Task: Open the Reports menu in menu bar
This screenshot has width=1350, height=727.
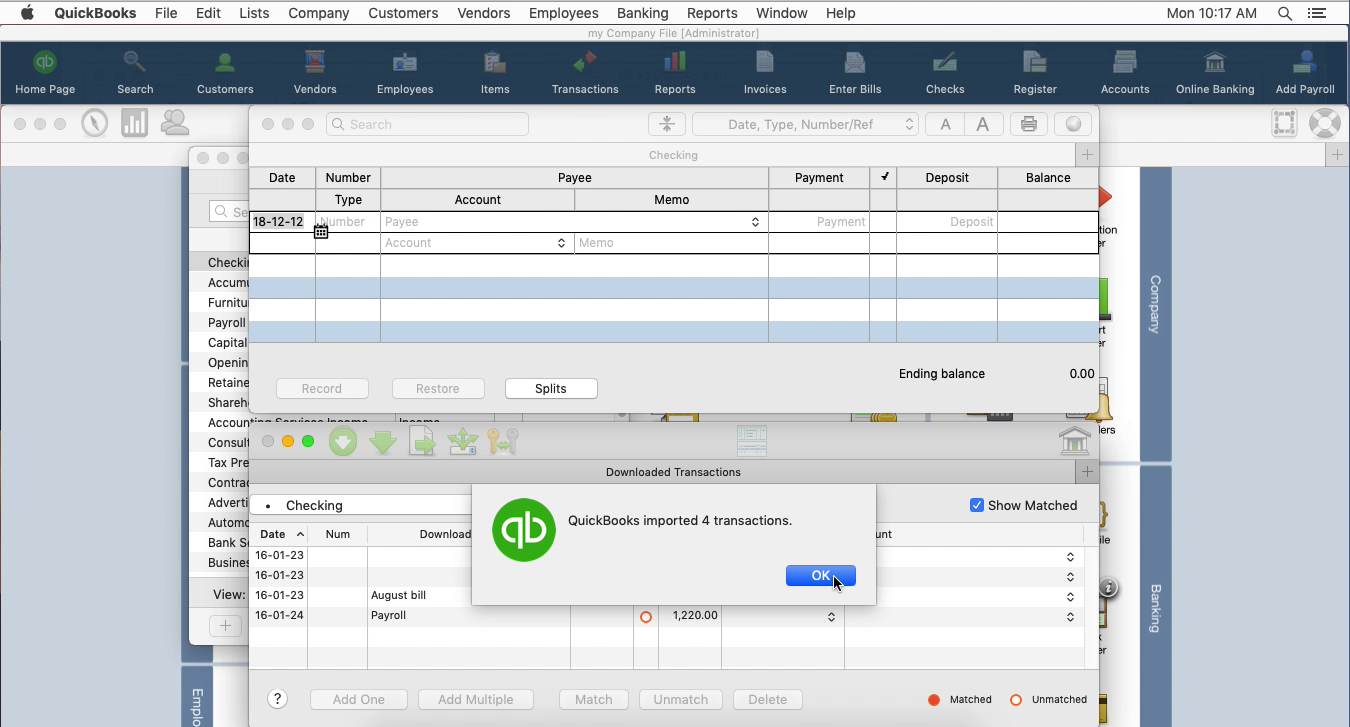Action: (x=712, y=13)
